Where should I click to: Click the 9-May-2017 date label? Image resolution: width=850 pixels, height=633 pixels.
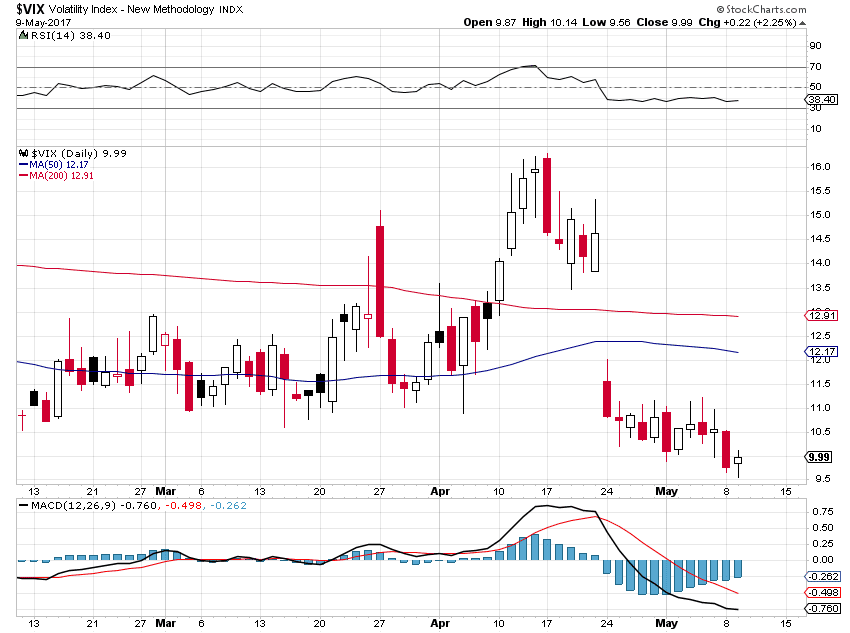tap(43, 23)
